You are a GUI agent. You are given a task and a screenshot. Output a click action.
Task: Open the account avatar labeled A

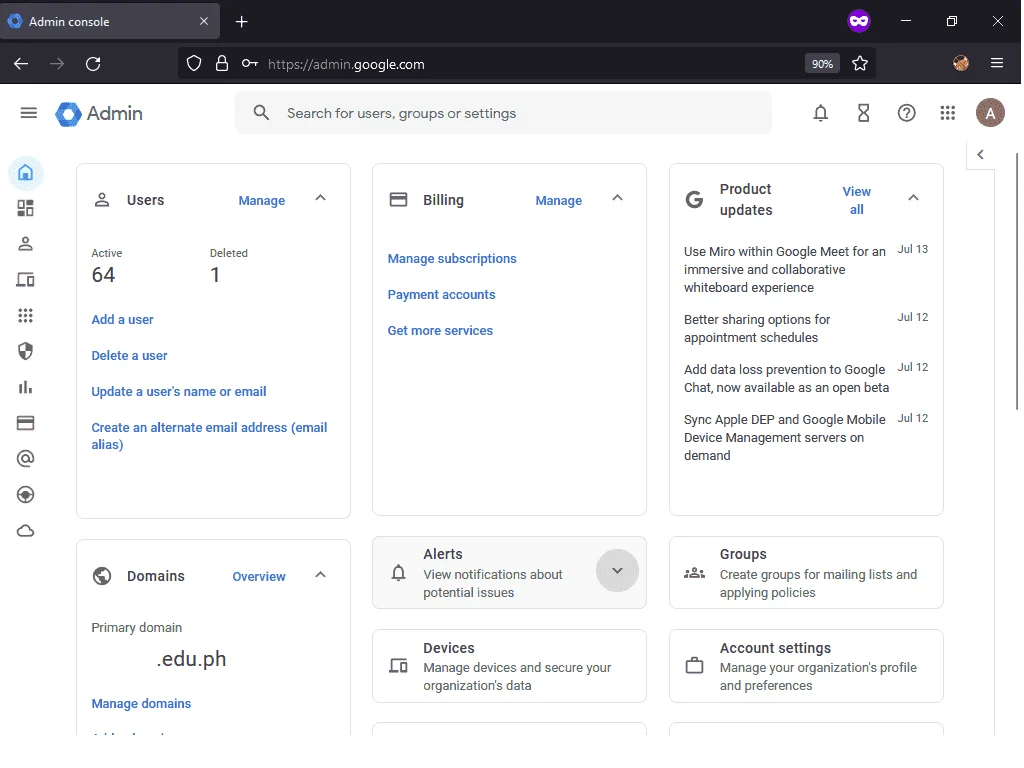pos(989,113)
